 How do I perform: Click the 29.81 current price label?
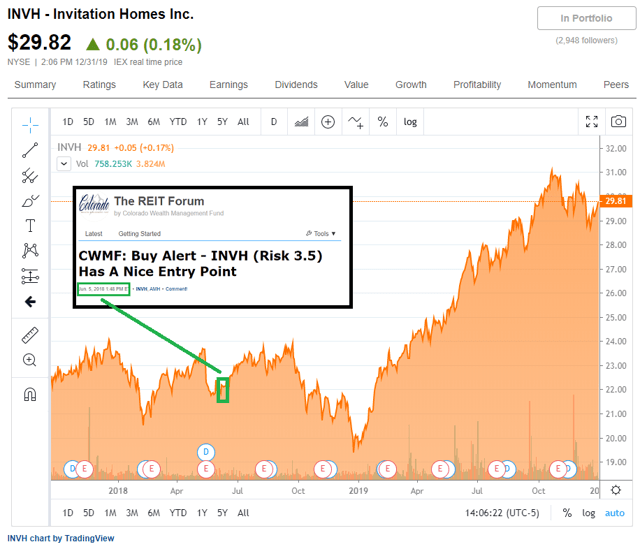(x=616, y=201)
